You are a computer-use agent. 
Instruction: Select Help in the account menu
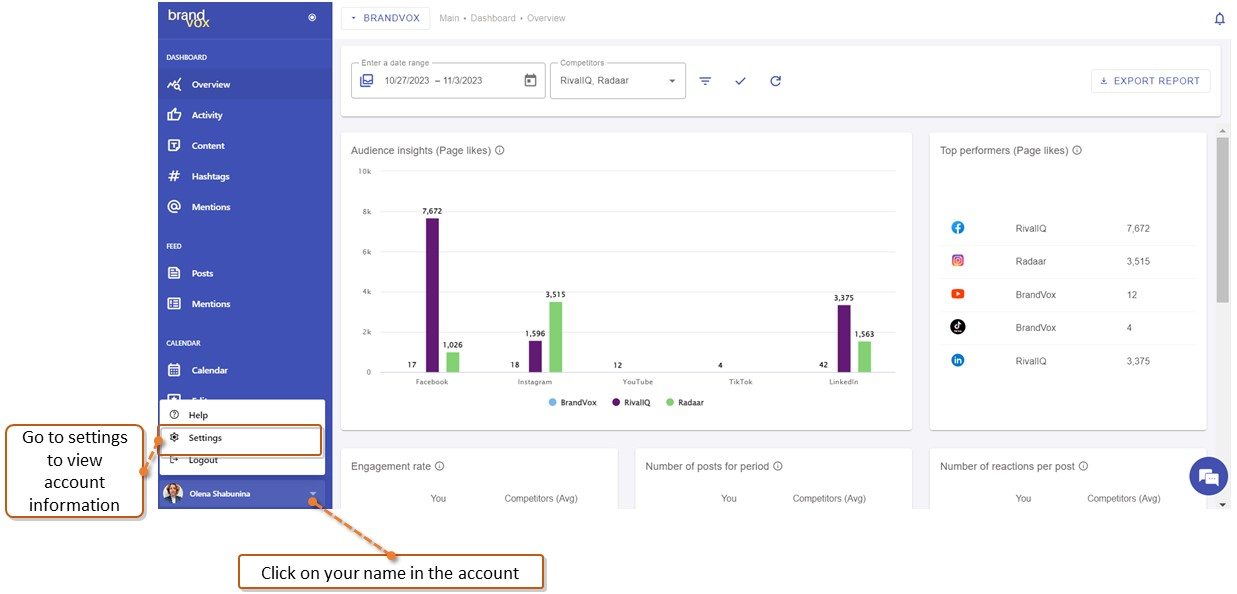pyautogui.click(x=241, y=415)
